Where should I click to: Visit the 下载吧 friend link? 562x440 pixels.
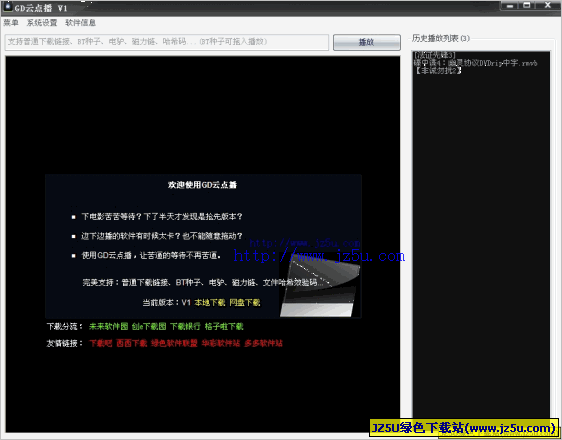(x=100, y=343)
